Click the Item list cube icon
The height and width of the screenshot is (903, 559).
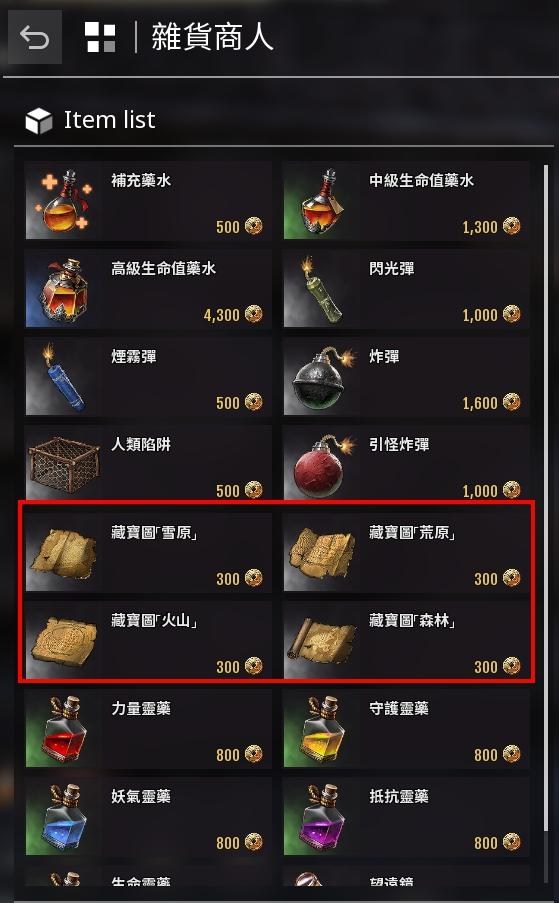click(x=39, y=120)
